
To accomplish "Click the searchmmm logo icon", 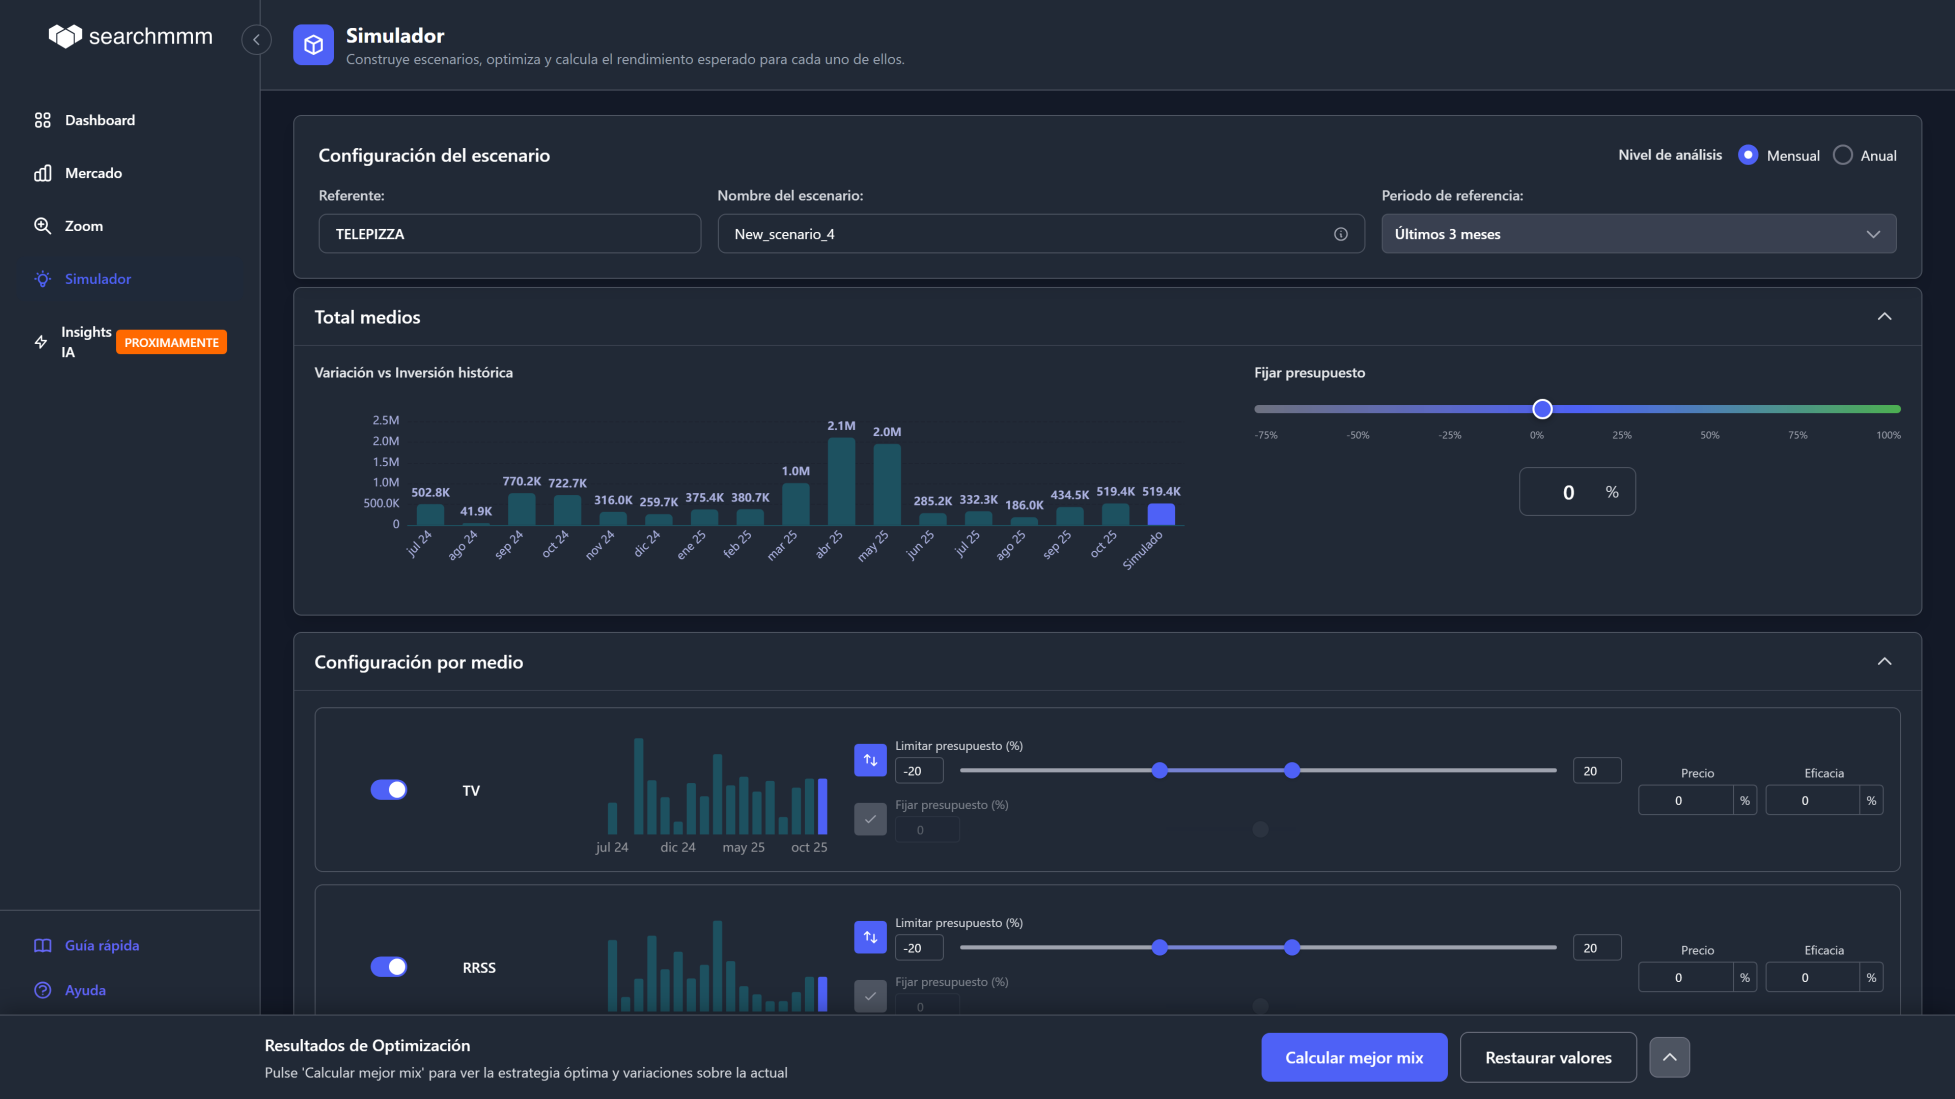I will pos(65,36).
